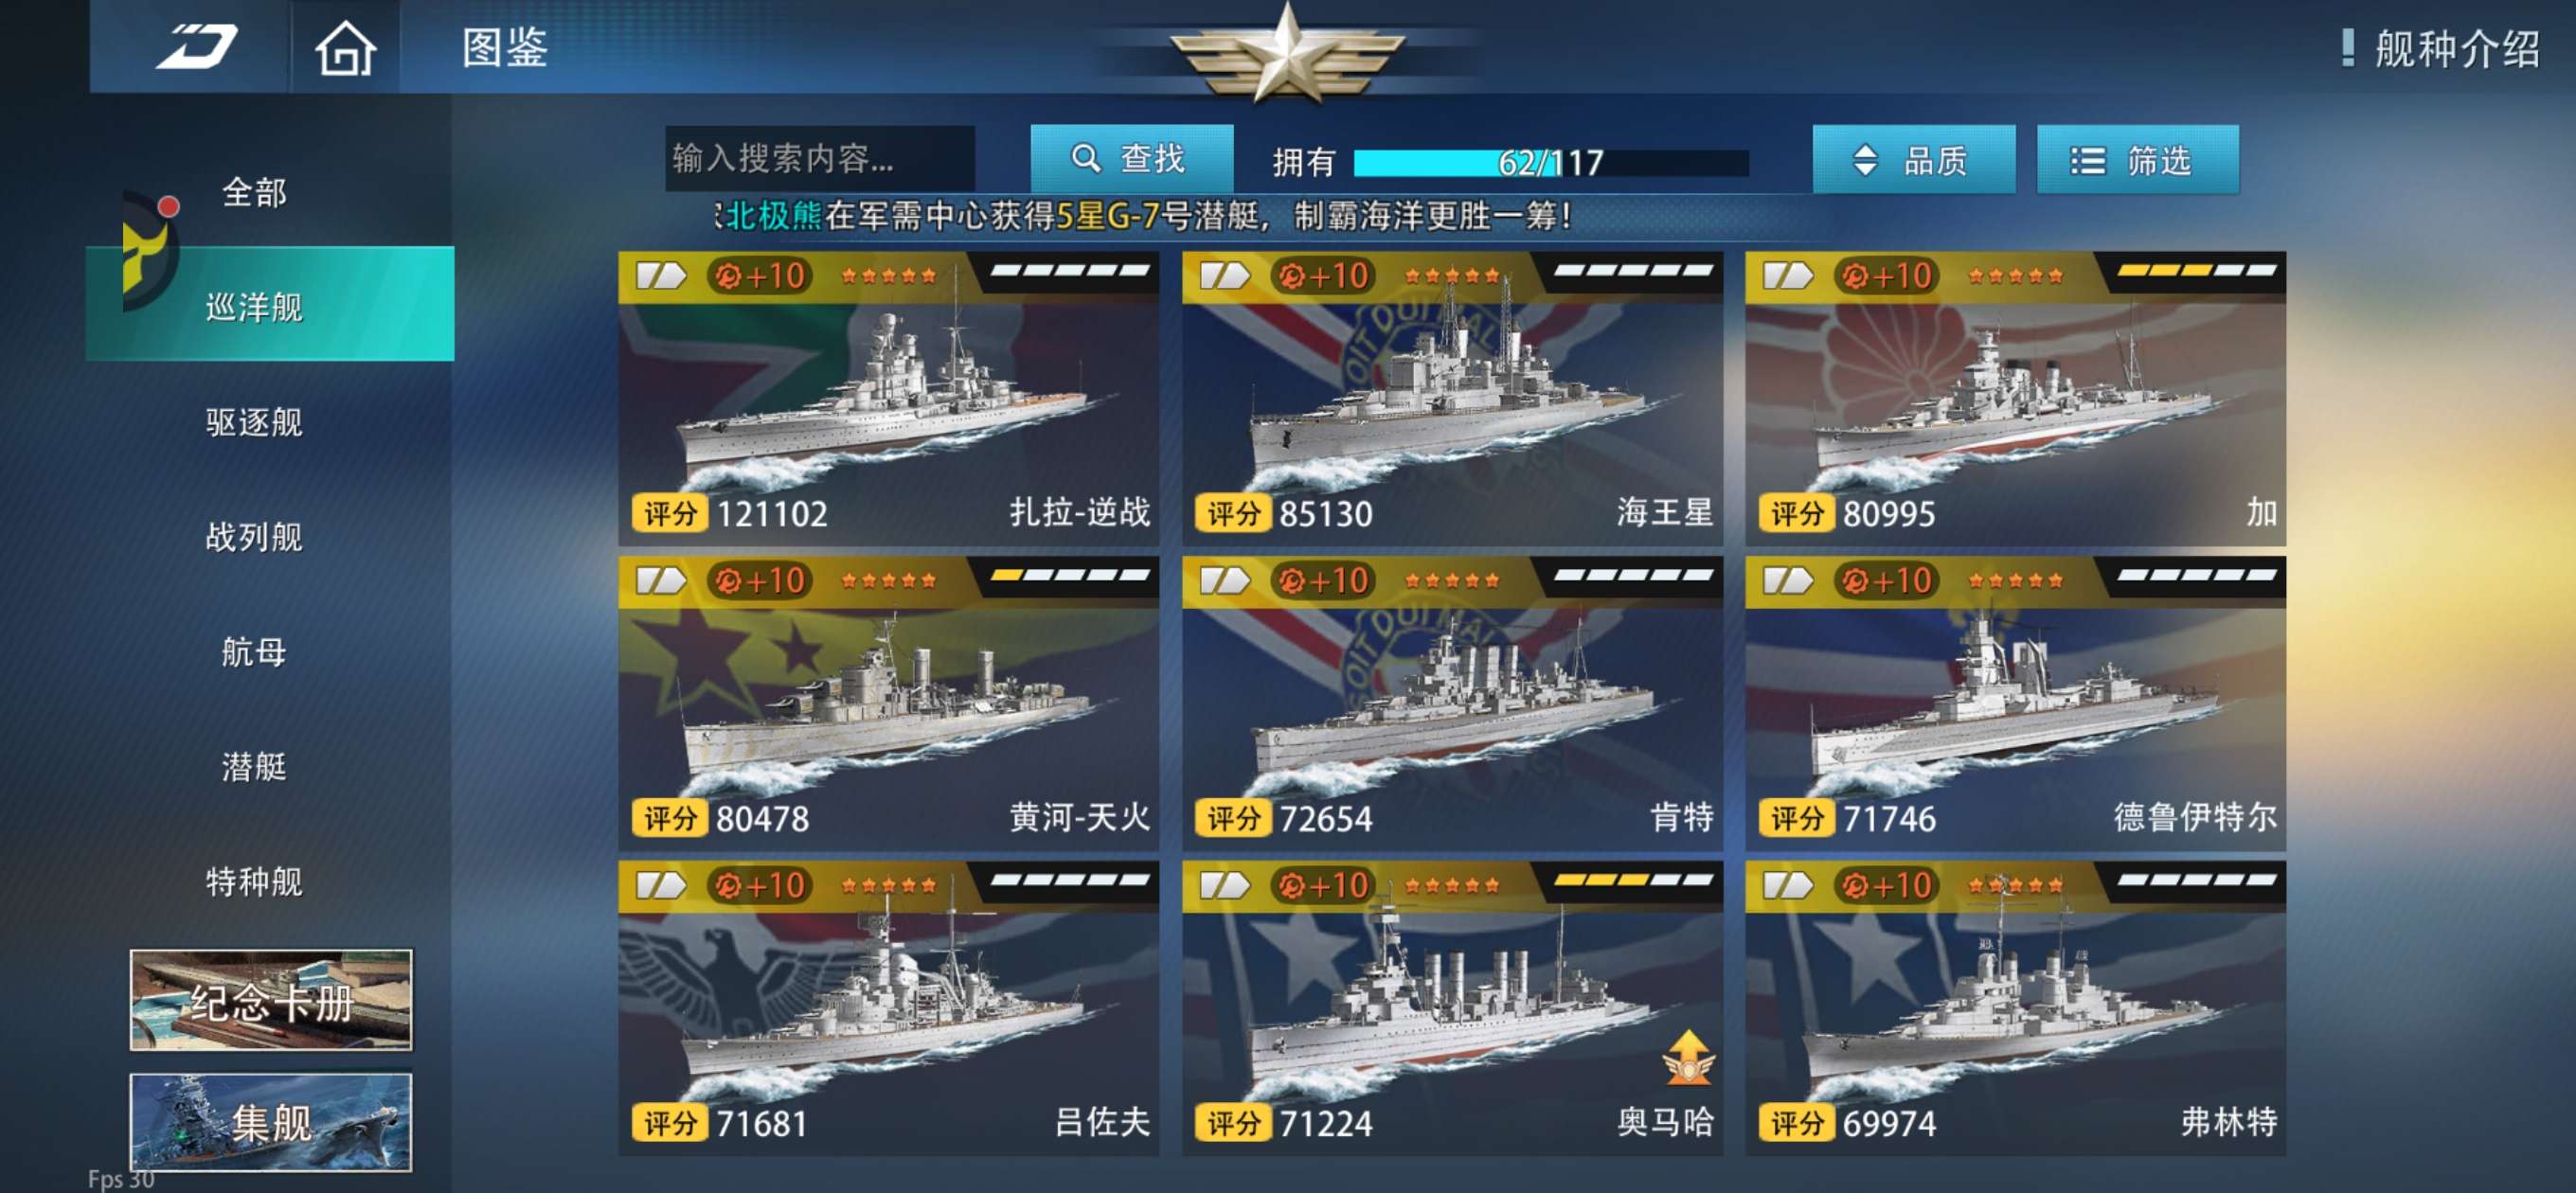
Task: Tap the magnifier 查找 search button
Action: (1131, 158)
